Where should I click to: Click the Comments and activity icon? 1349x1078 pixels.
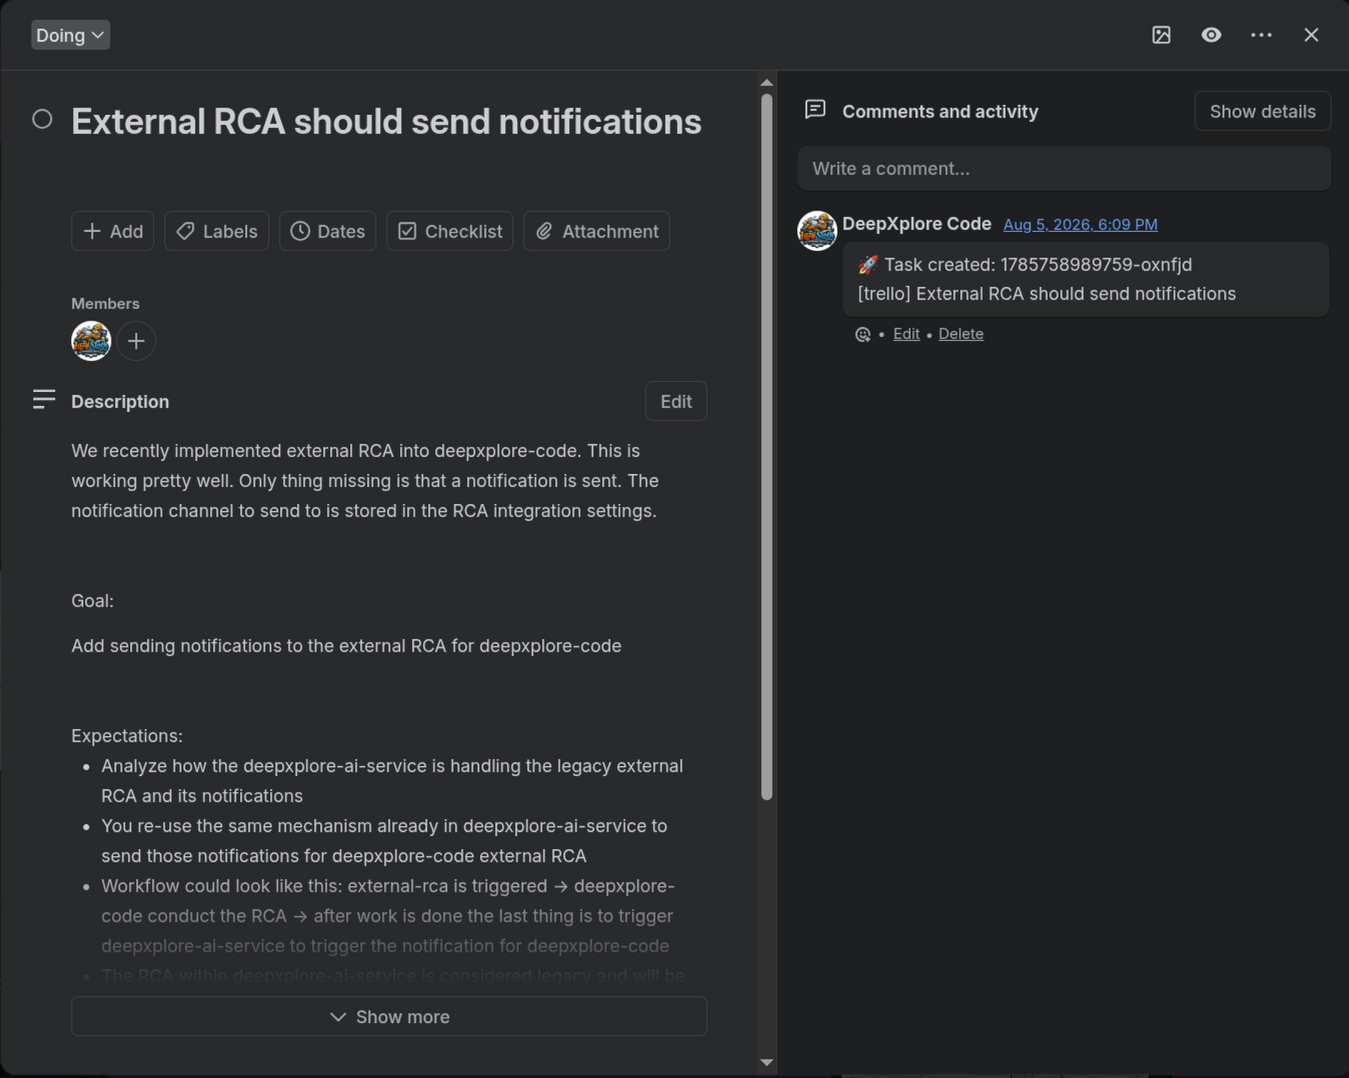click(815, 110)
